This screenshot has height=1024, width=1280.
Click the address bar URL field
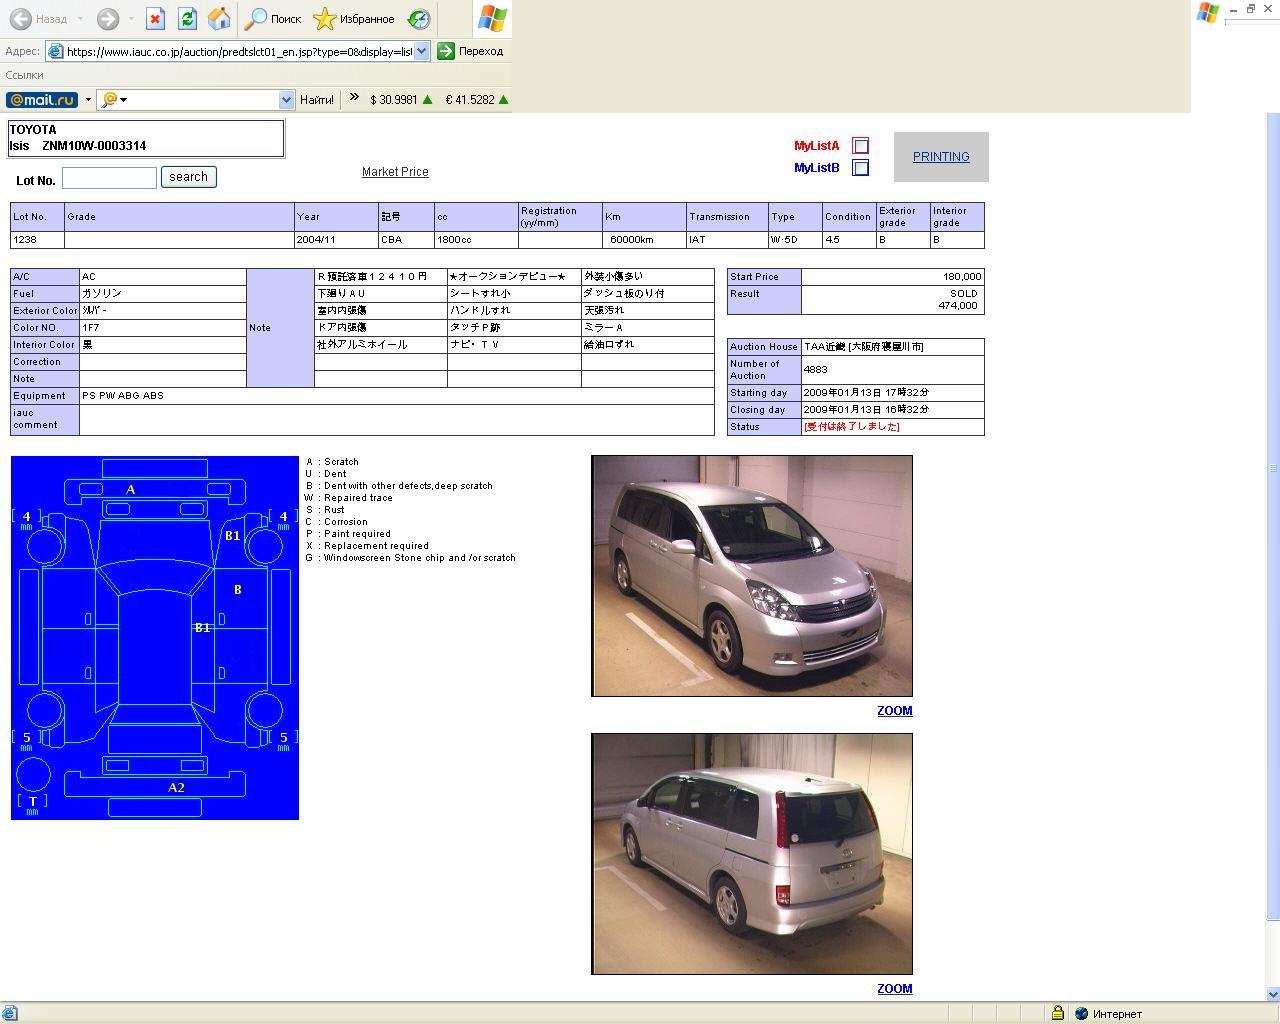point(239,51)
